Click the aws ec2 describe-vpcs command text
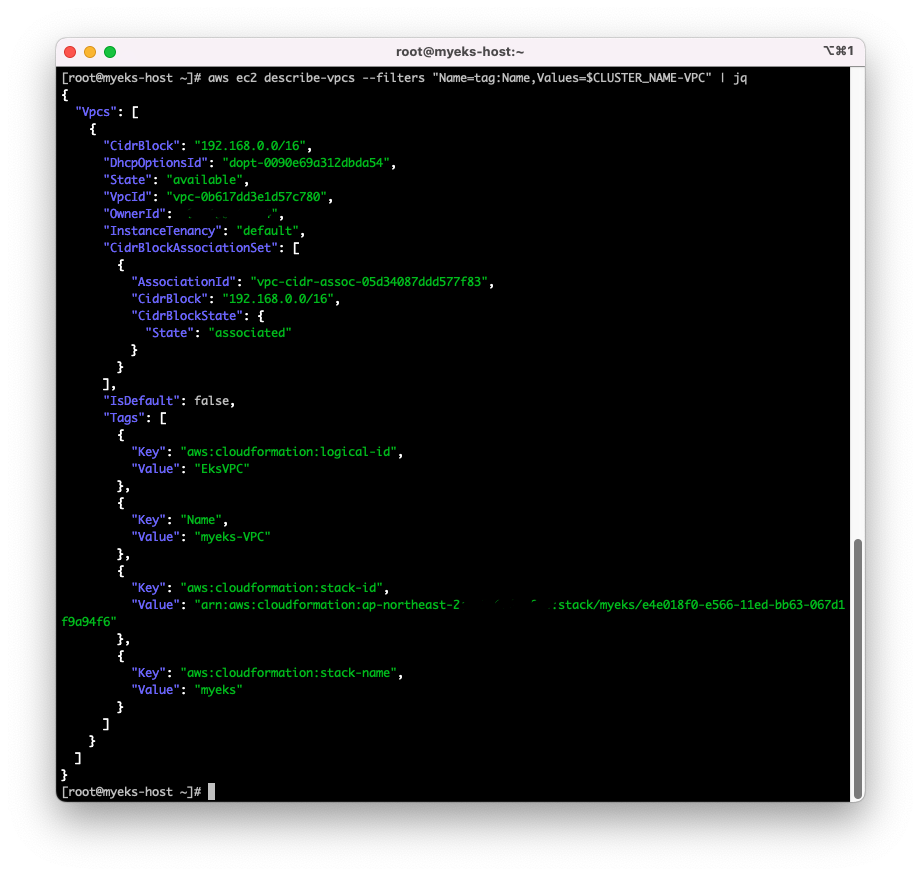 coord(477,78)
